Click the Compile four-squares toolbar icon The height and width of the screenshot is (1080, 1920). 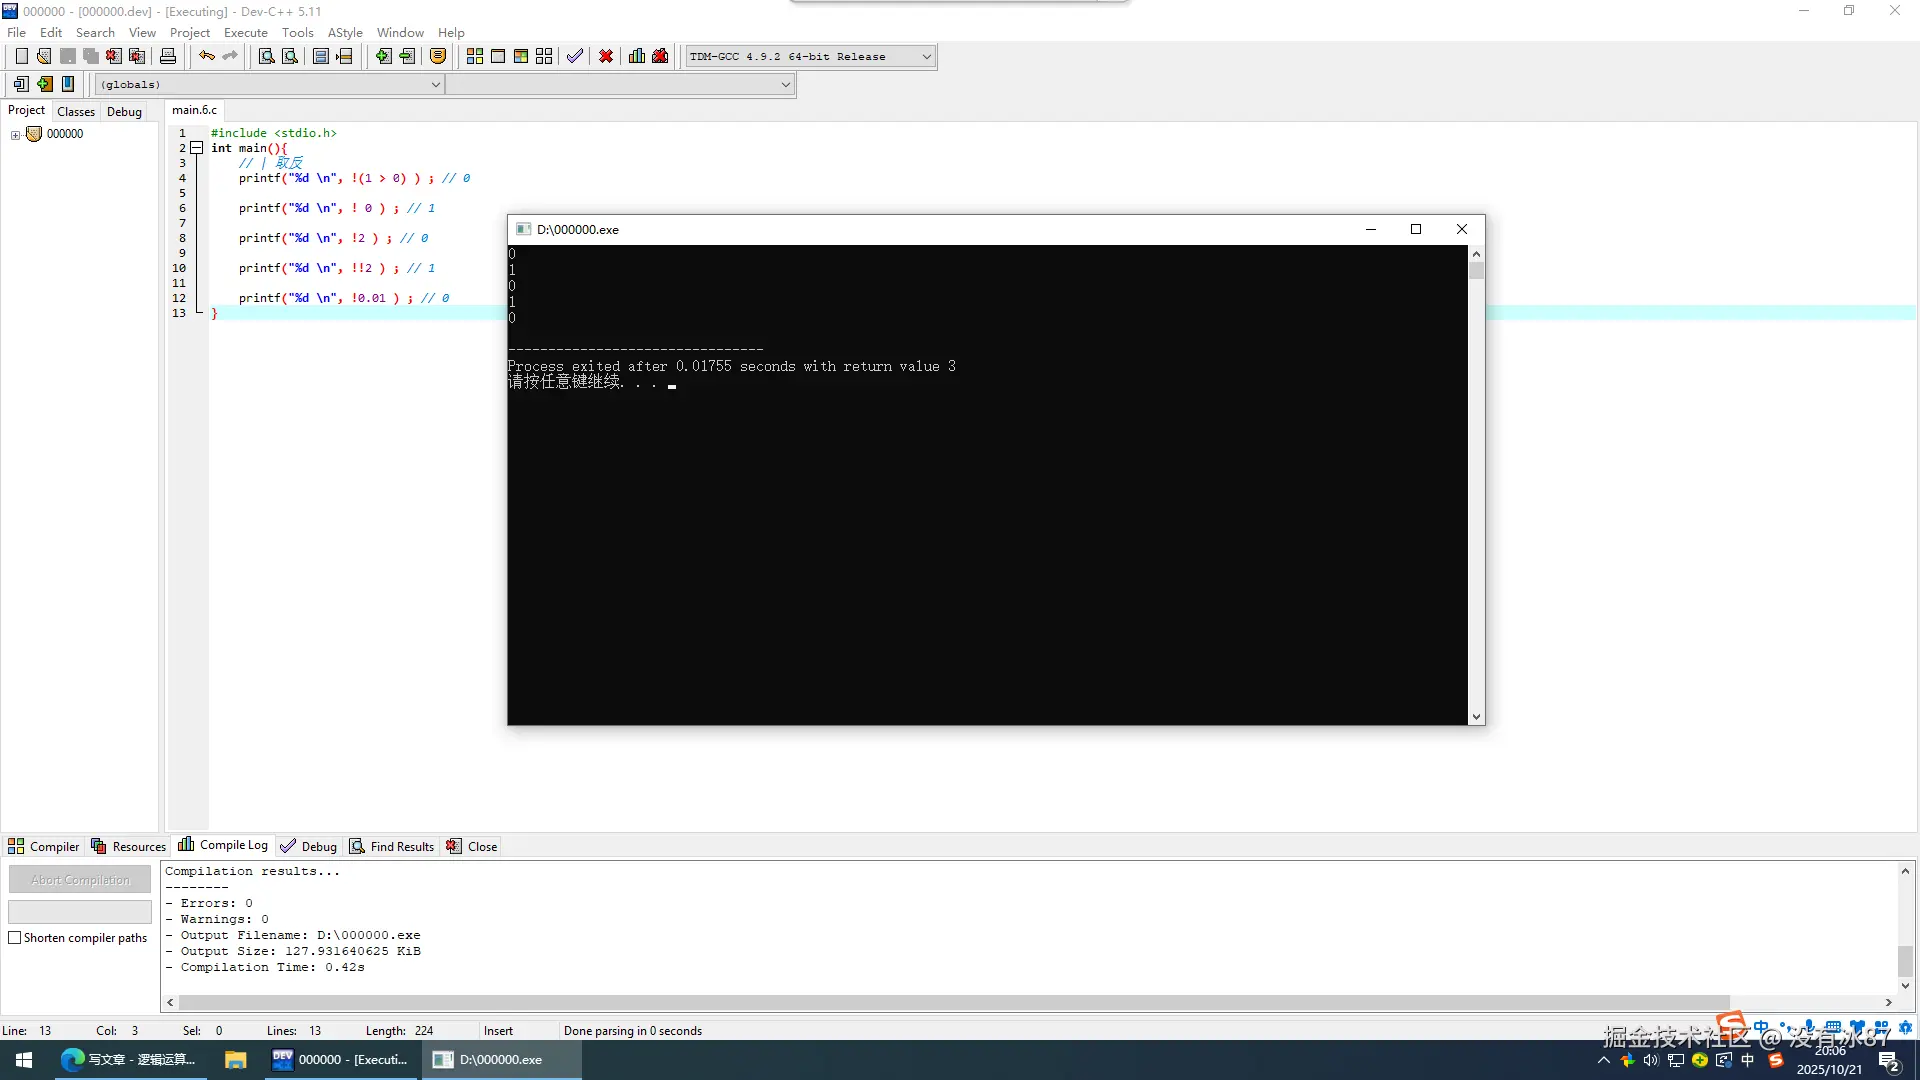pyautogui.click(x=475, y=57)
